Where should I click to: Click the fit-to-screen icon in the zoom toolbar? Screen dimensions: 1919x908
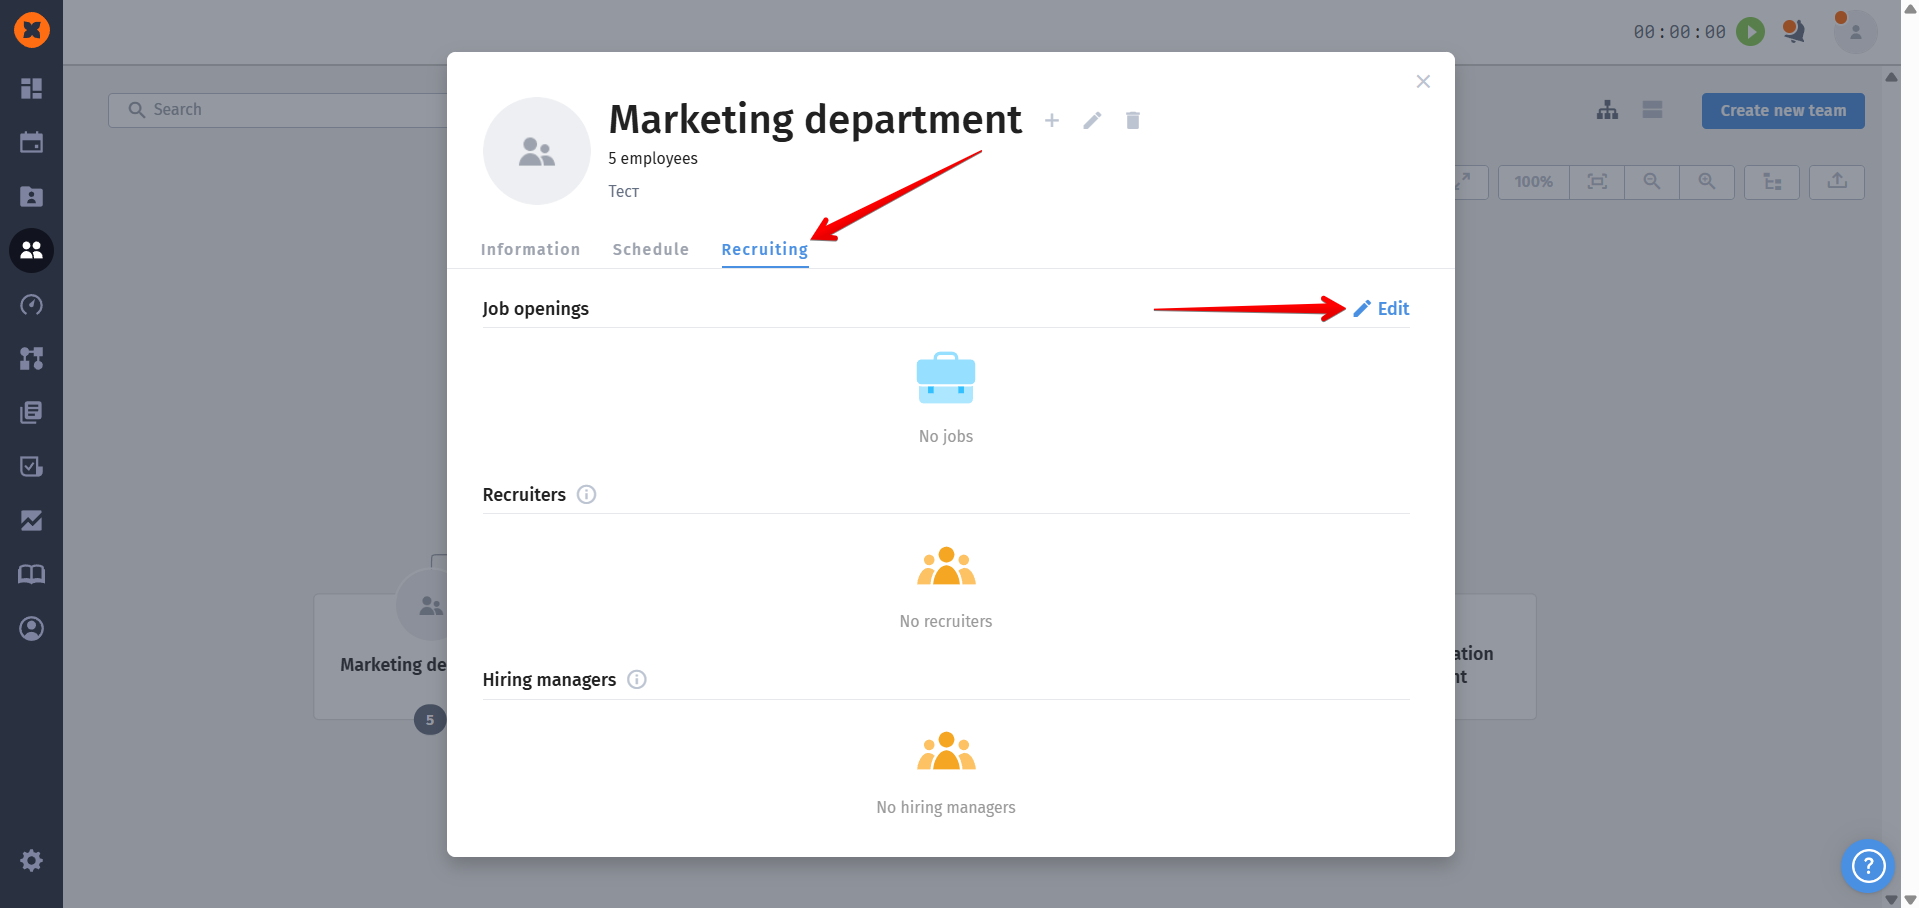[1597, 182]
